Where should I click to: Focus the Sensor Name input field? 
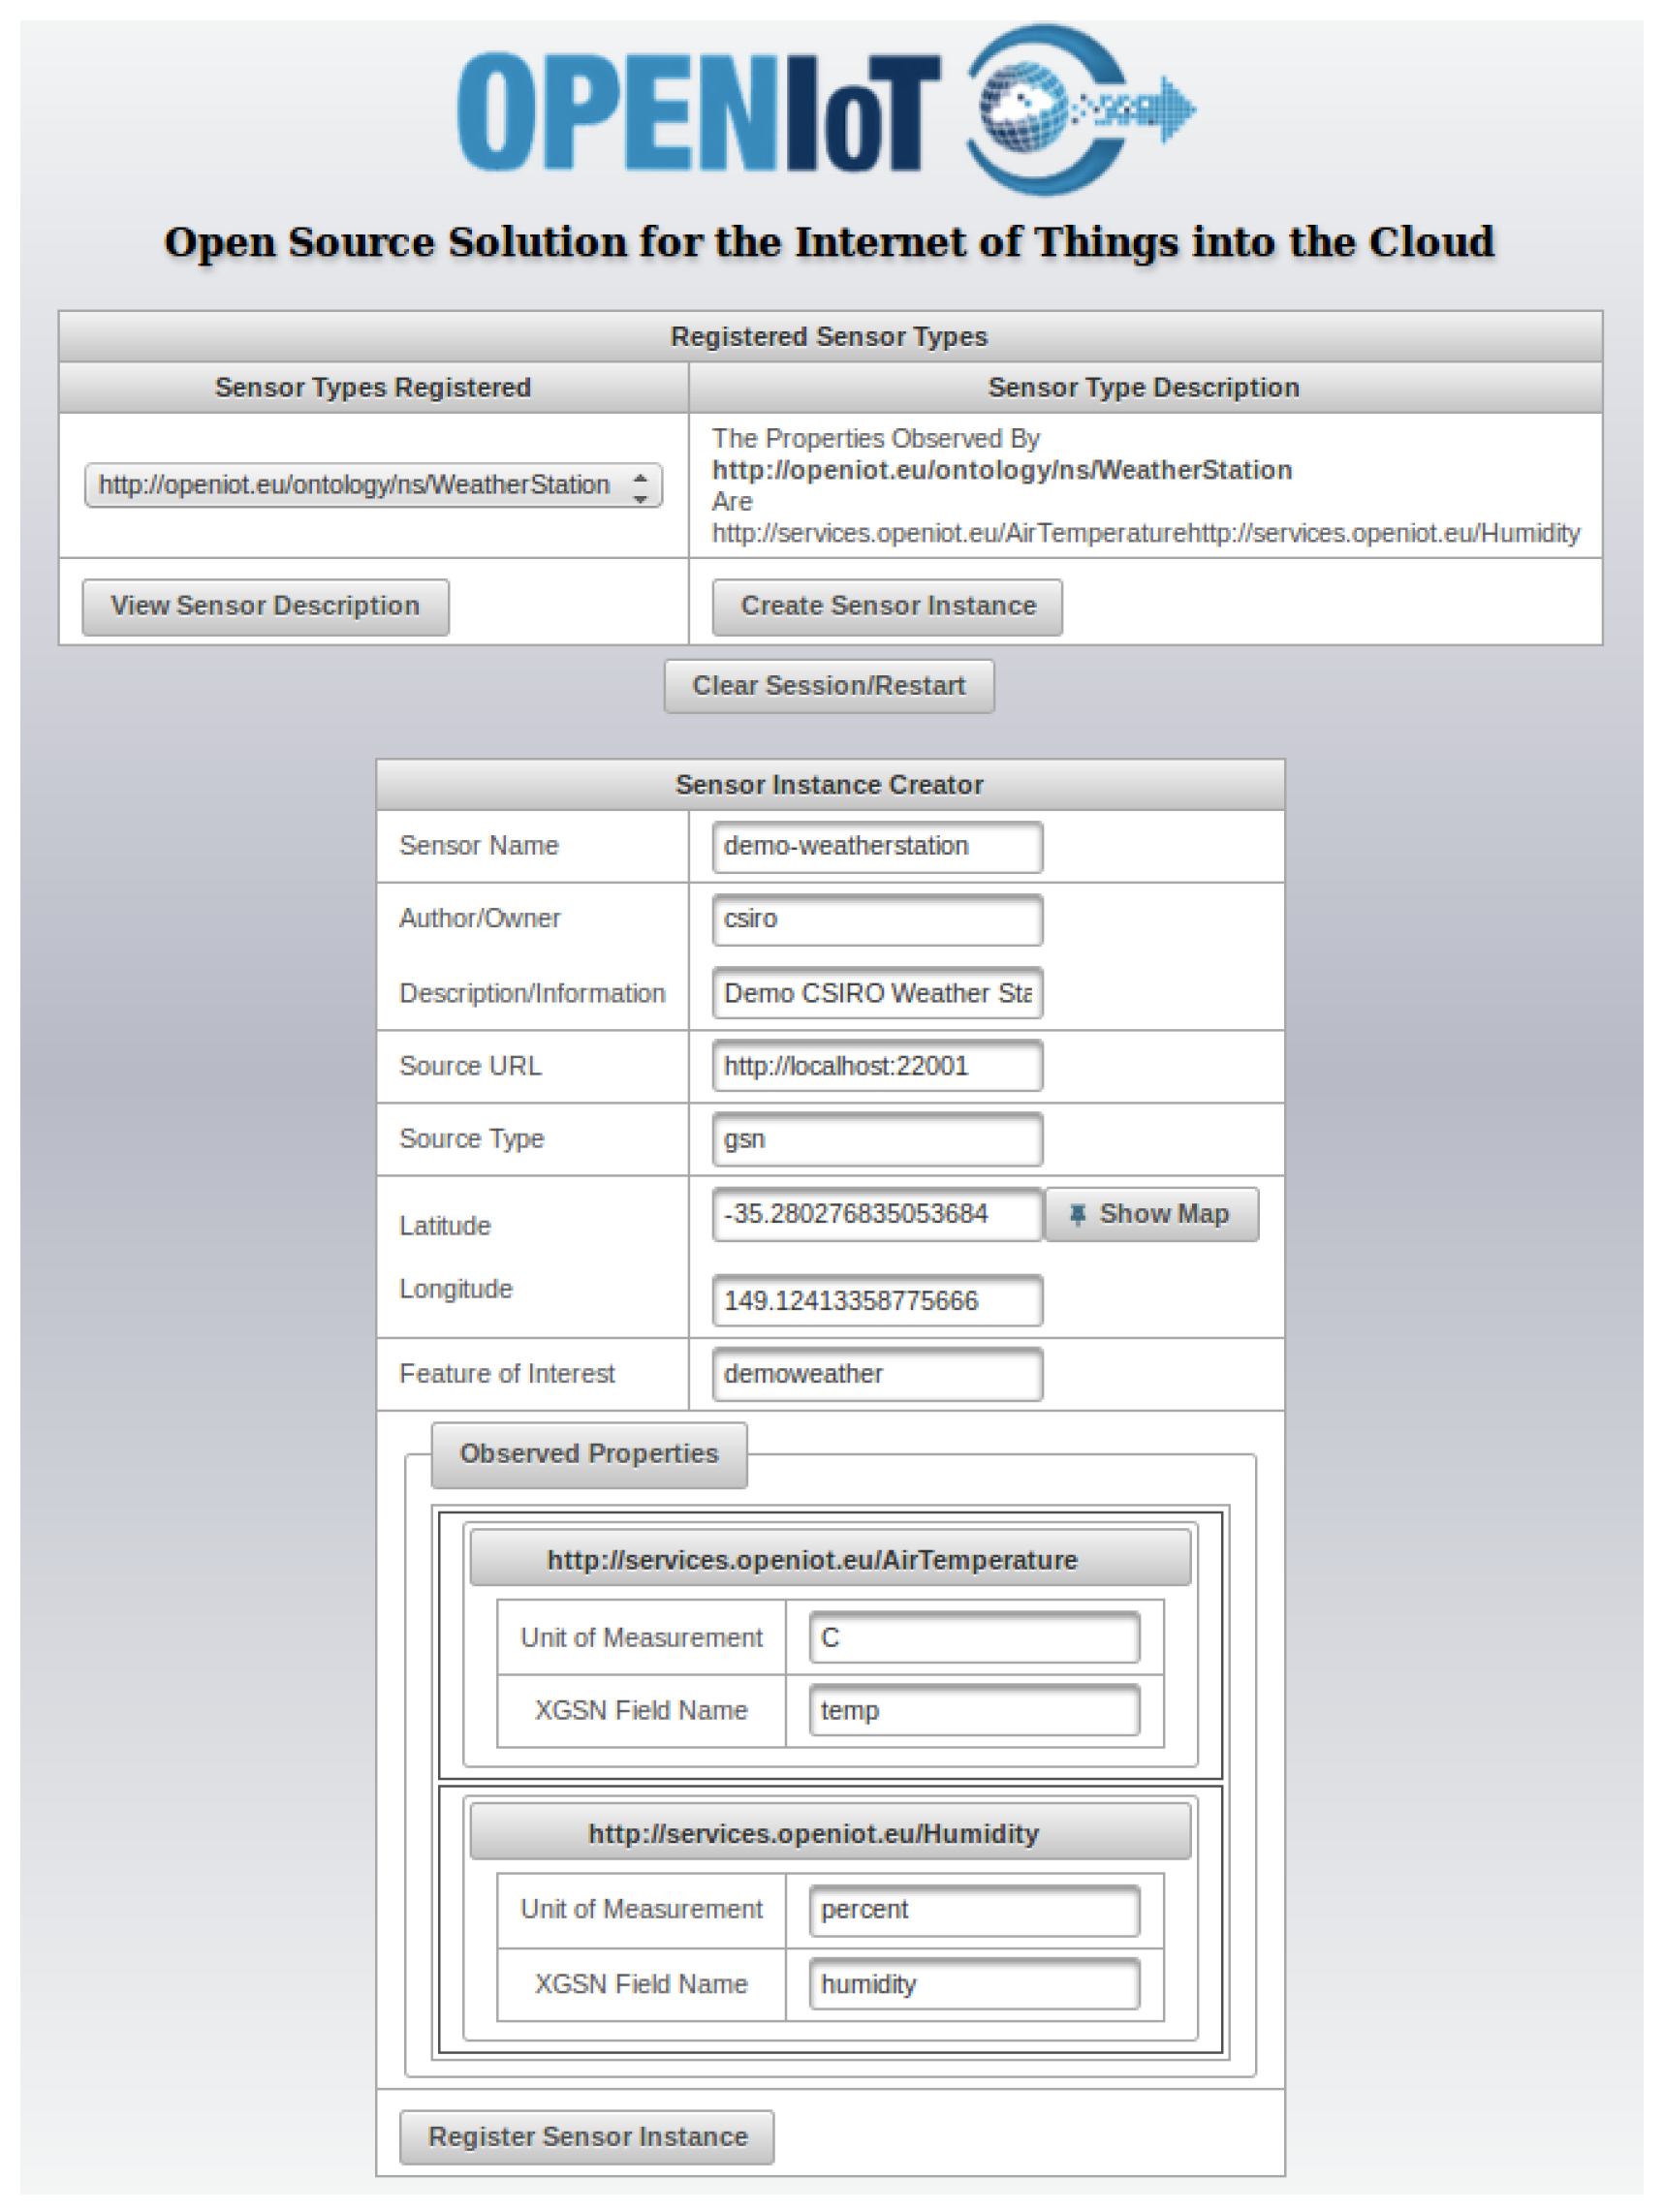[877, 846]
